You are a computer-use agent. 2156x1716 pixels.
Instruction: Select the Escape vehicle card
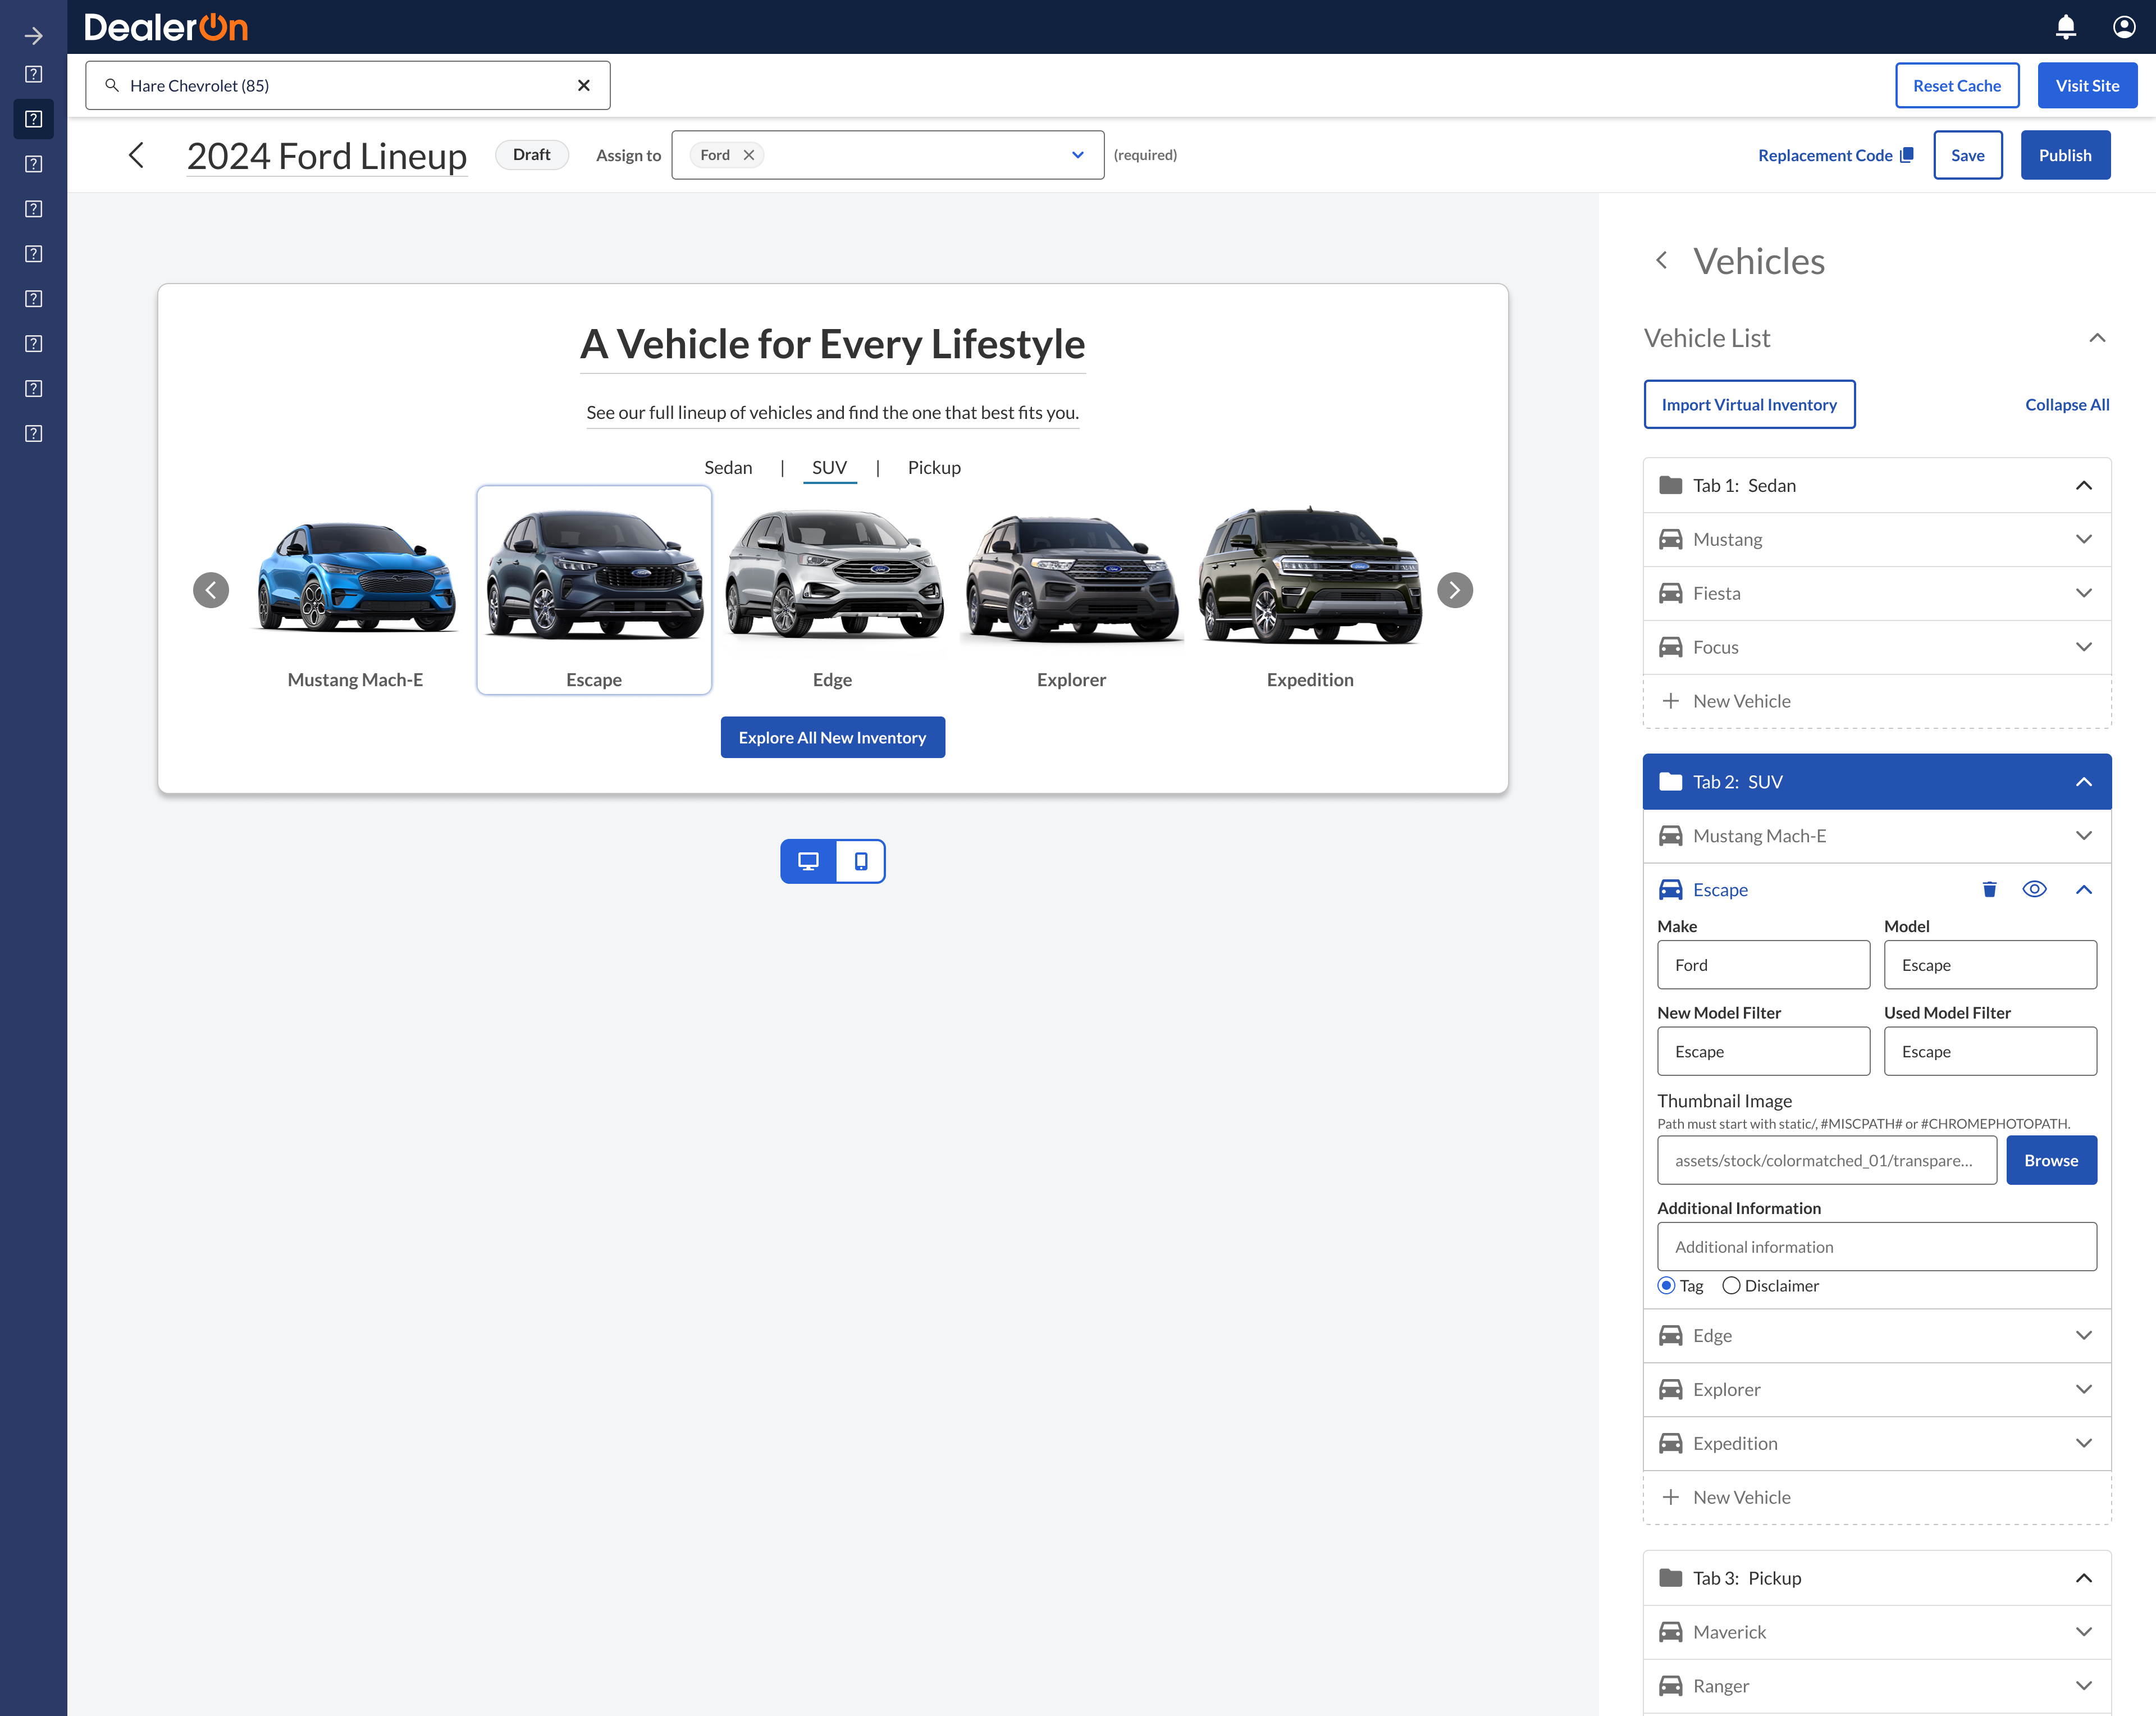coord(594,591)
